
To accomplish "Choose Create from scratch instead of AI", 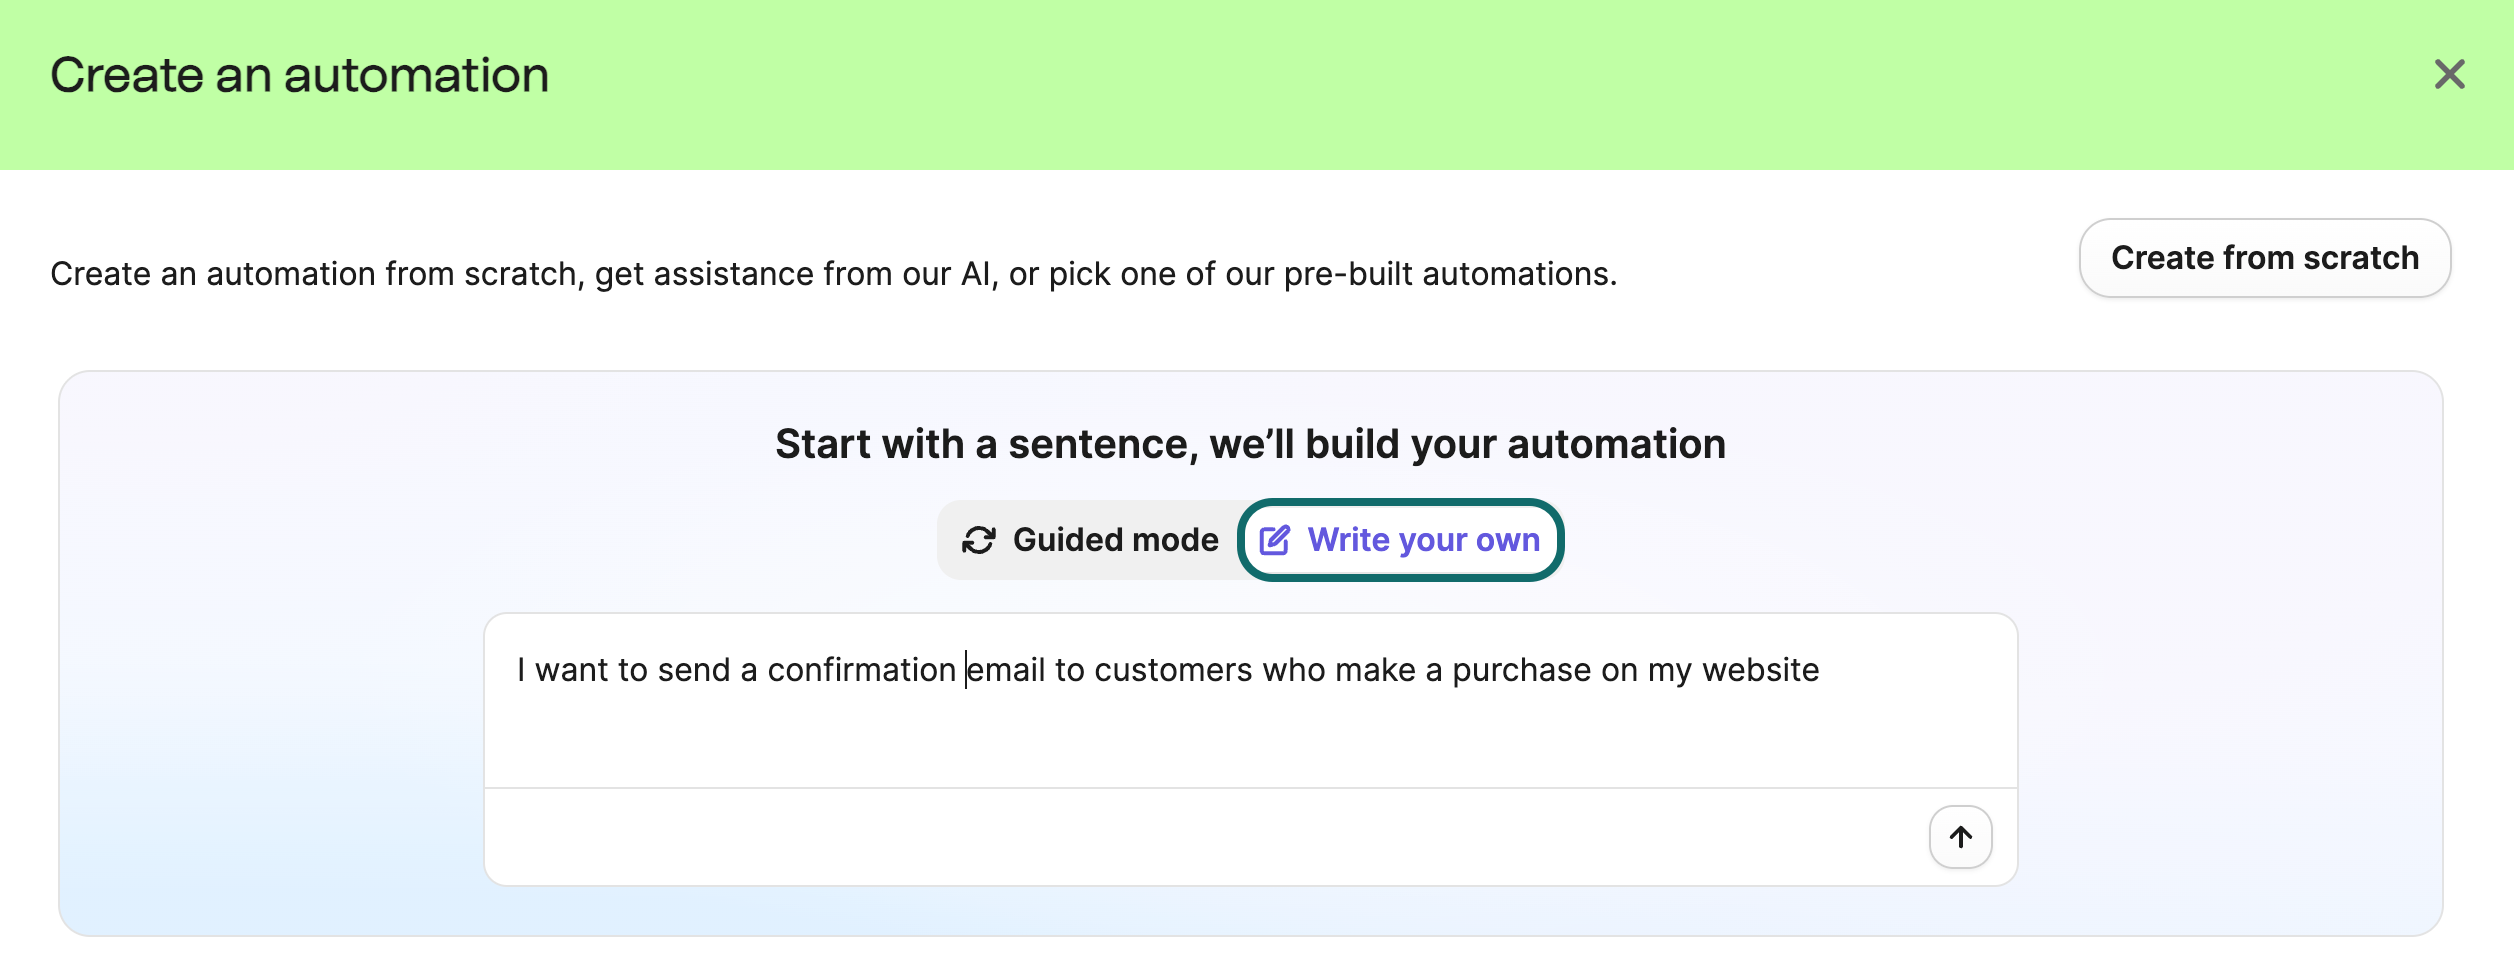I will click(2265, 258).
